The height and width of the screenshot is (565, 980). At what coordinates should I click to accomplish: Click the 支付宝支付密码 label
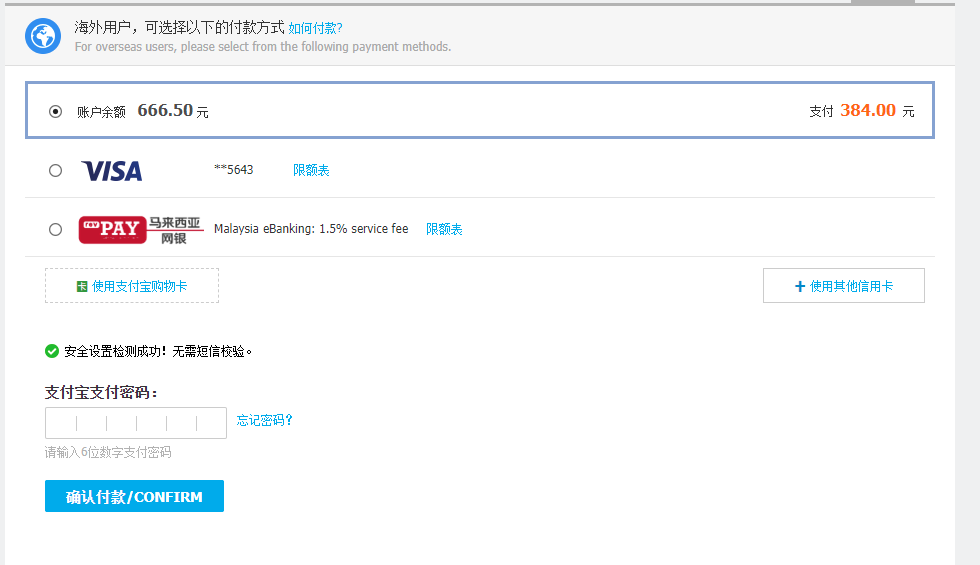coord(101,392)
